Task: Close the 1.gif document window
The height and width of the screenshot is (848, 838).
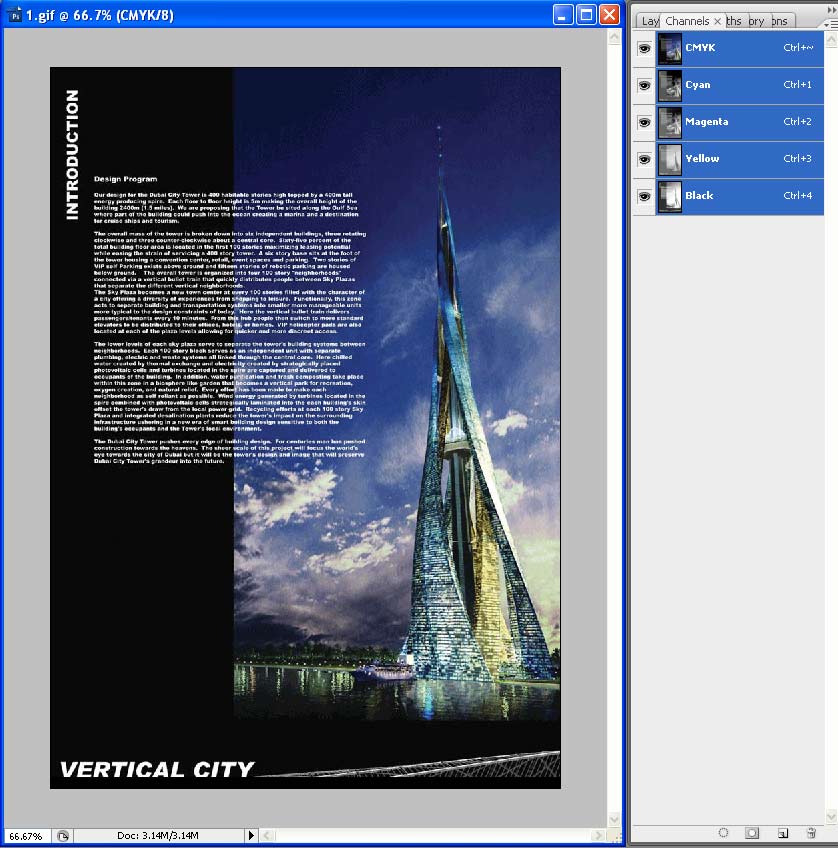Action: coord(610,15)
